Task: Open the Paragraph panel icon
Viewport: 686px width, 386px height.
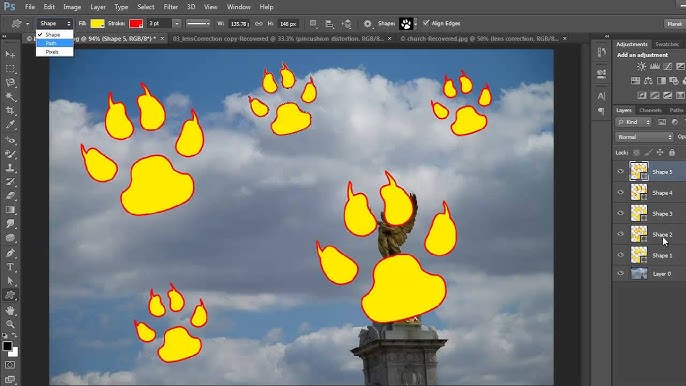Action: (602, 111)
